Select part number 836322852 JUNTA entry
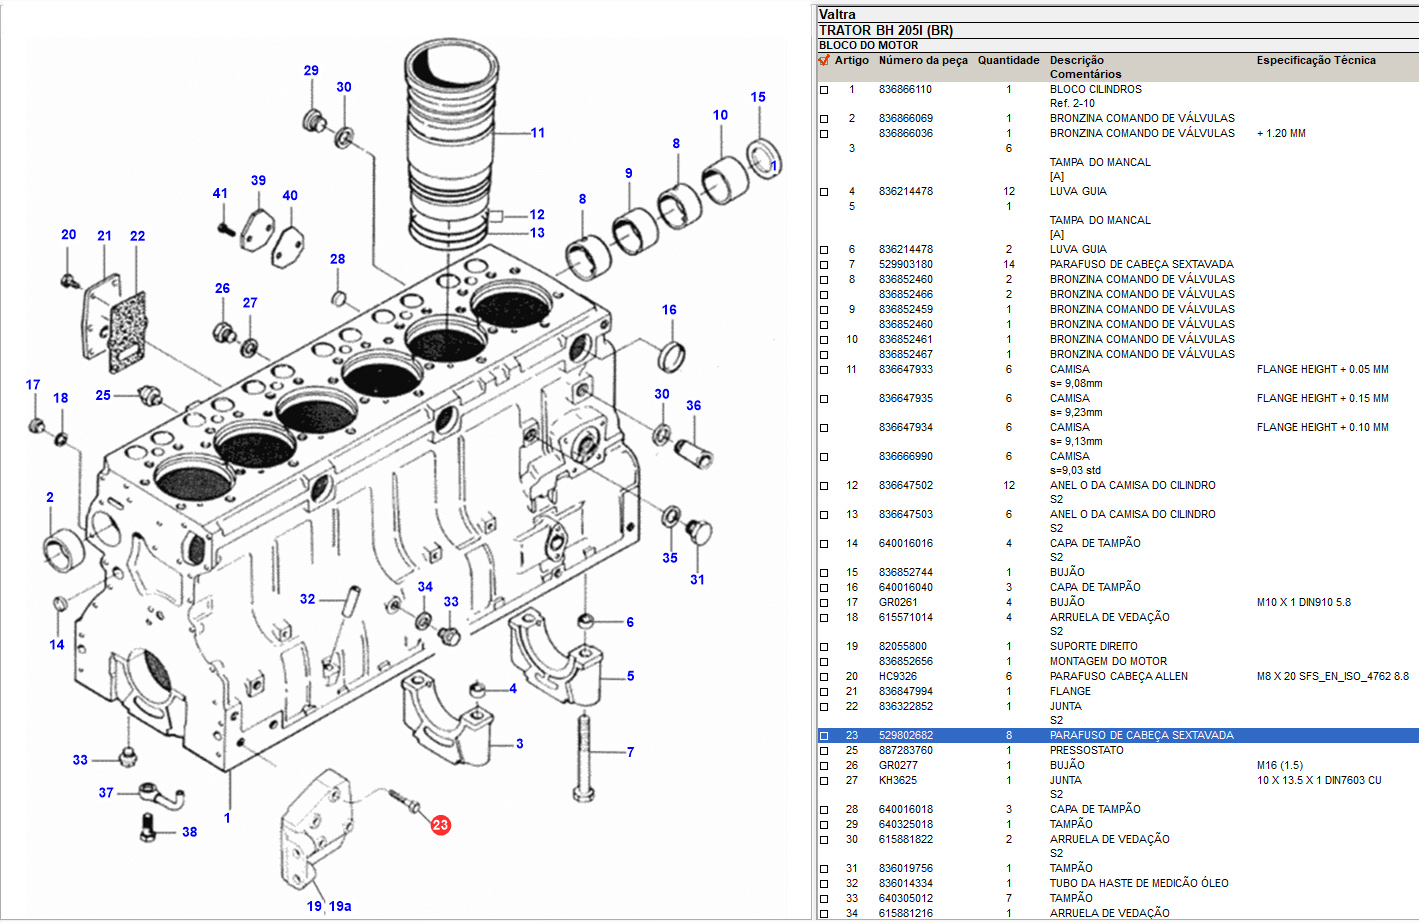Screen dimensions: 1419x923 point(905,706)
